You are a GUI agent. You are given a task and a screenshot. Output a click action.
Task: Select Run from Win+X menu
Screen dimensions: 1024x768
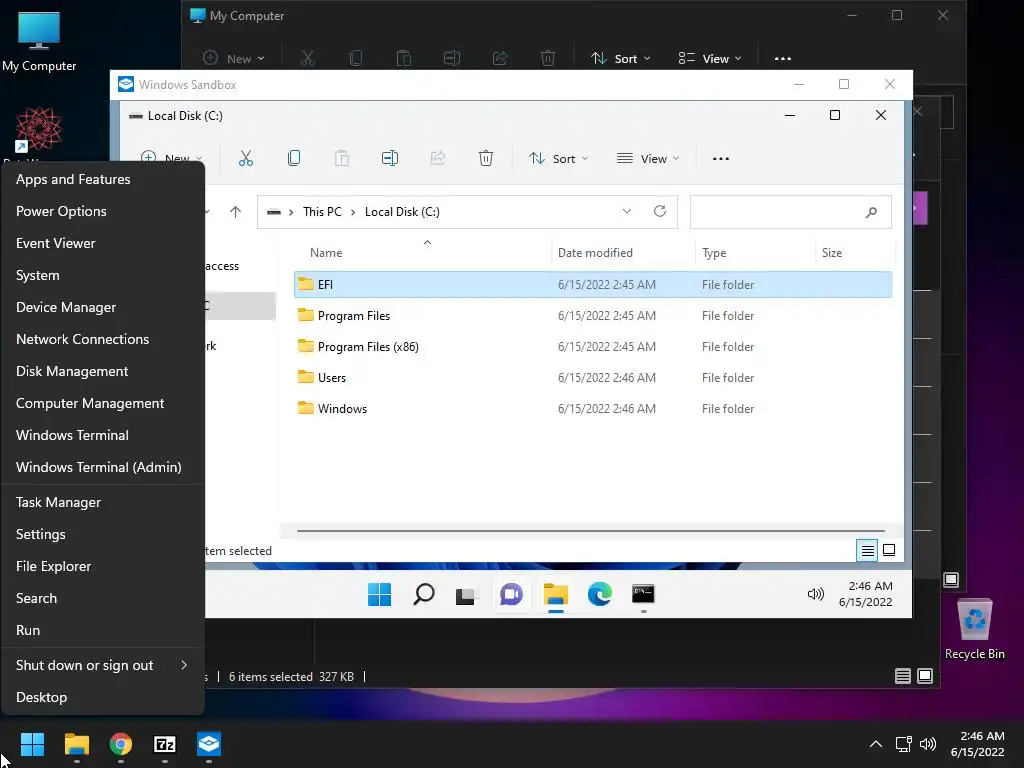coord(103,630)
